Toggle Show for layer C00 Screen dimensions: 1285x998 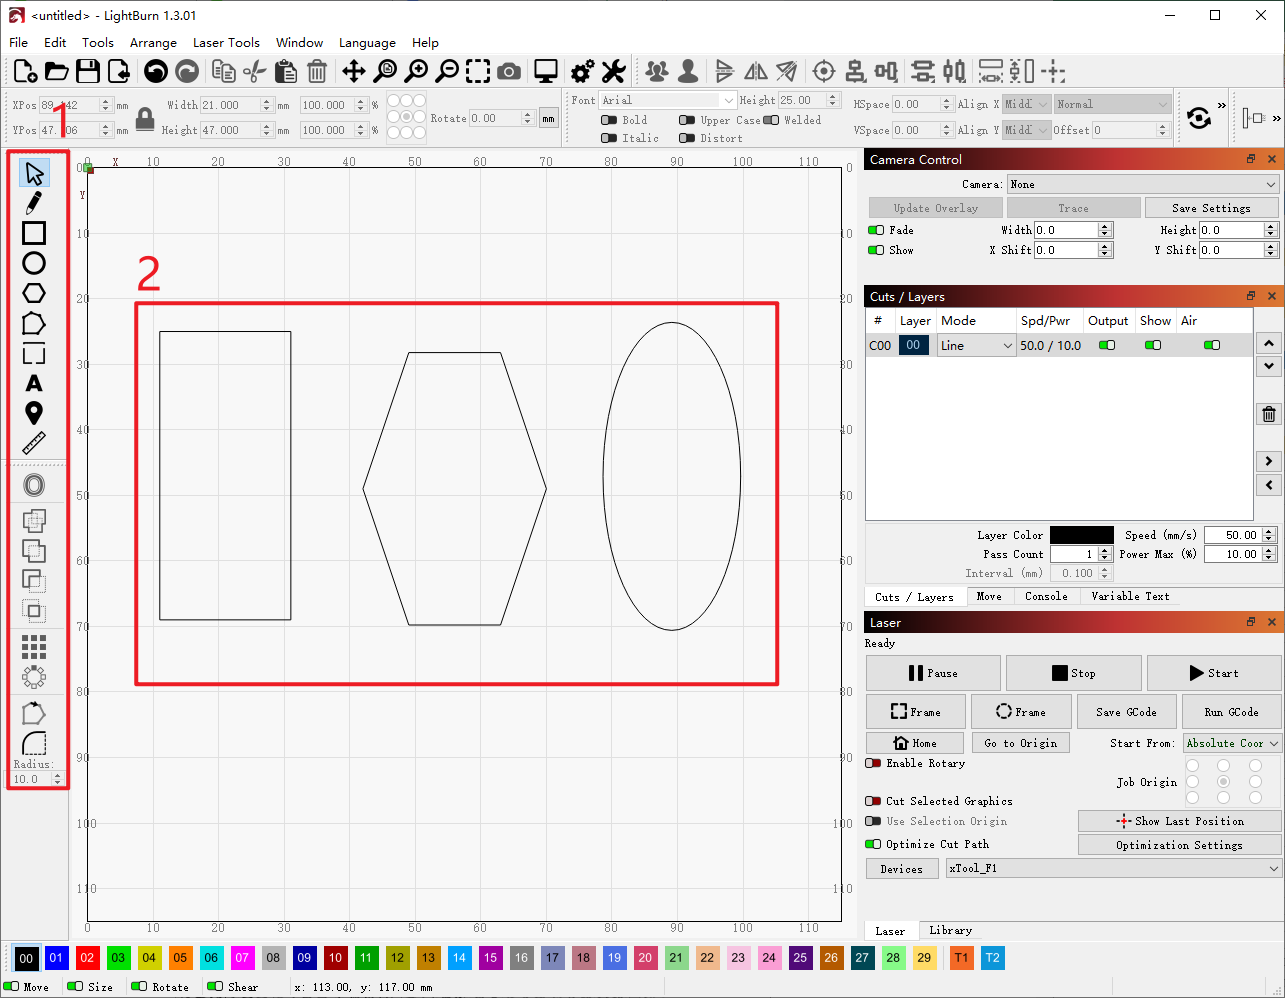tap(1153, 345)
